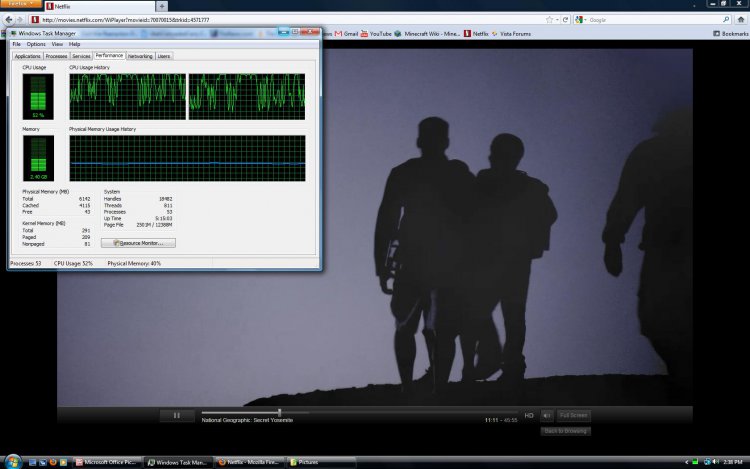Click the Memory usage gauge
The width and height of the screenshot is (750, 469).
pos(38,158)
